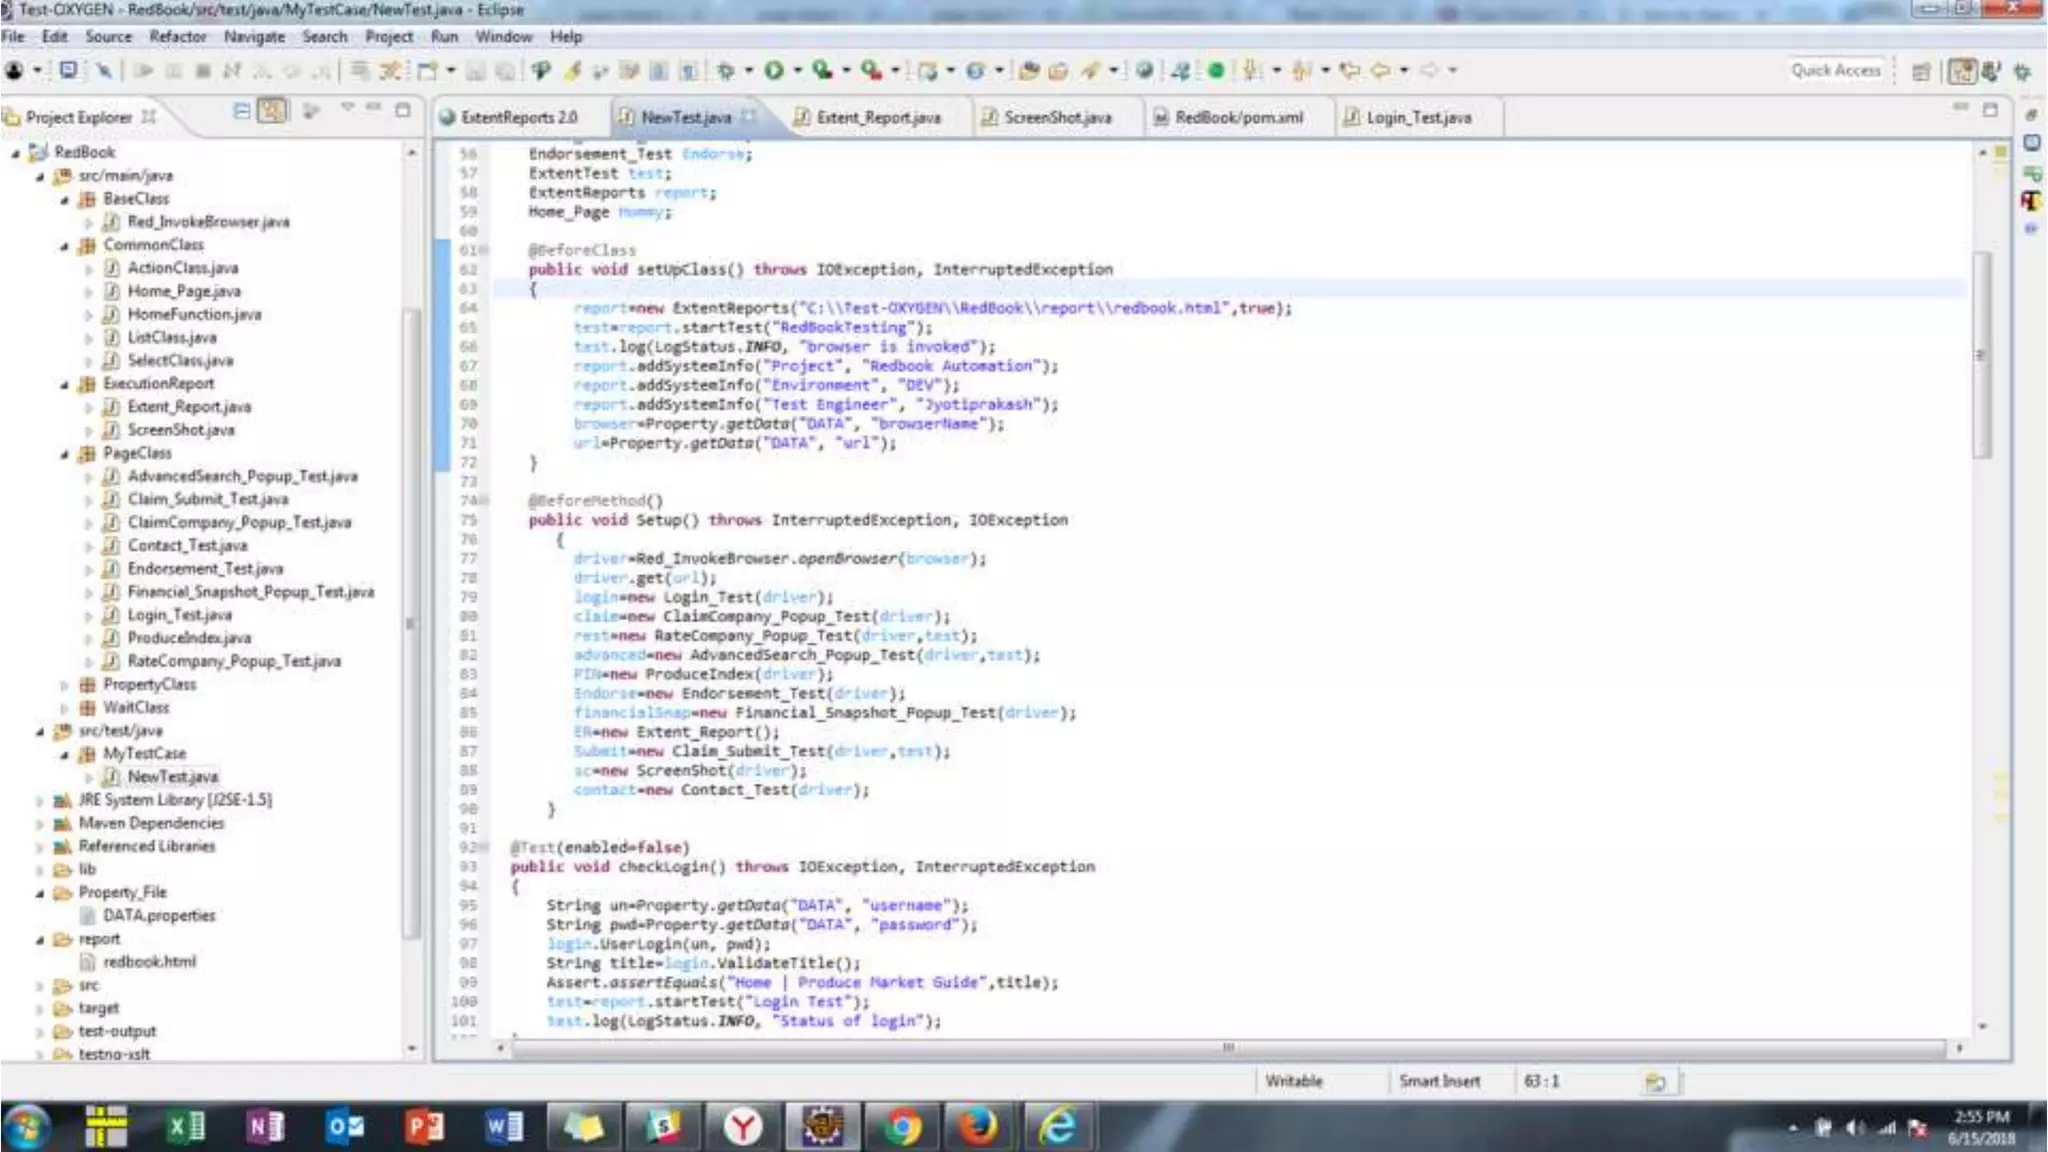Click the Run green play toolbar icon

[x=774, y=70]
